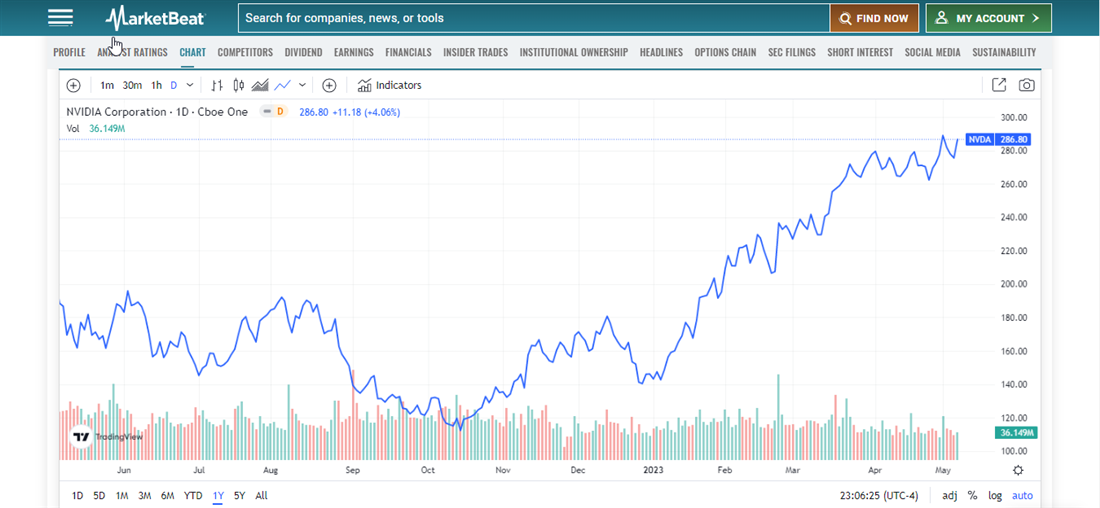The height and width of the screenshot is (508, 1100).
Task: Toggle percent scale mode
Action: [x=972, y=495]
